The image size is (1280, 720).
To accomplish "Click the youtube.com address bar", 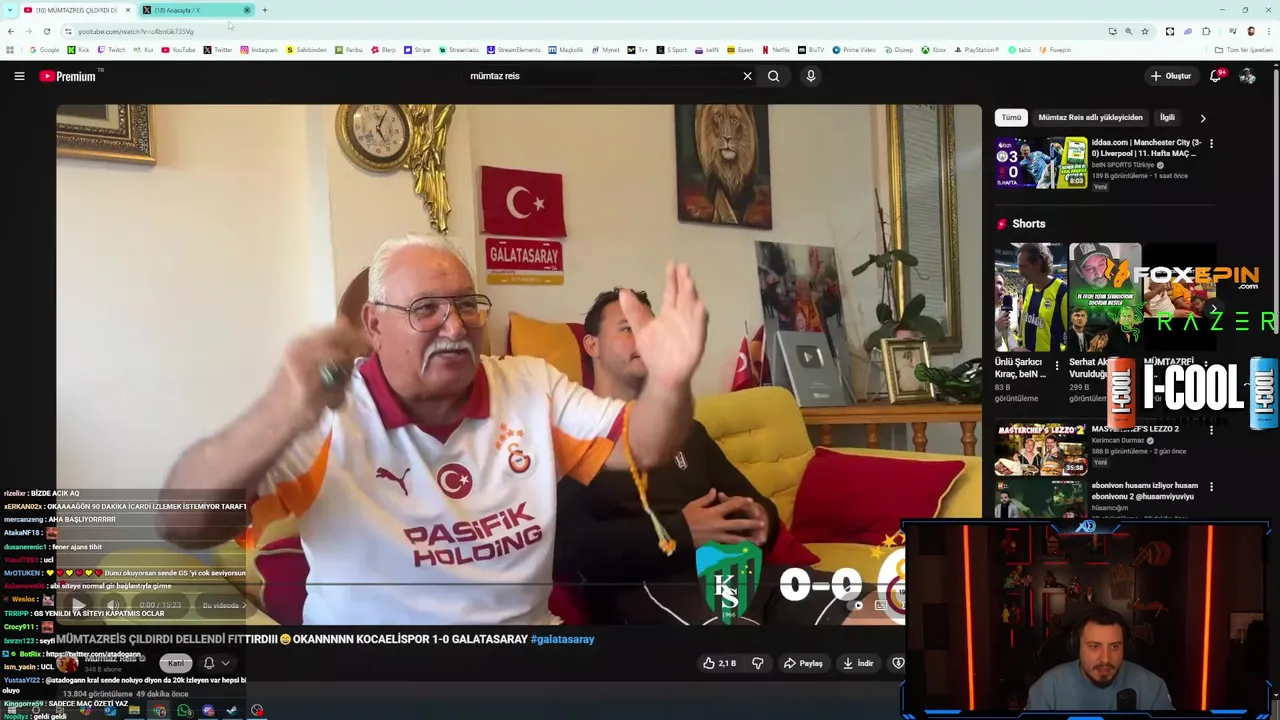I will [x=580, y=31].
